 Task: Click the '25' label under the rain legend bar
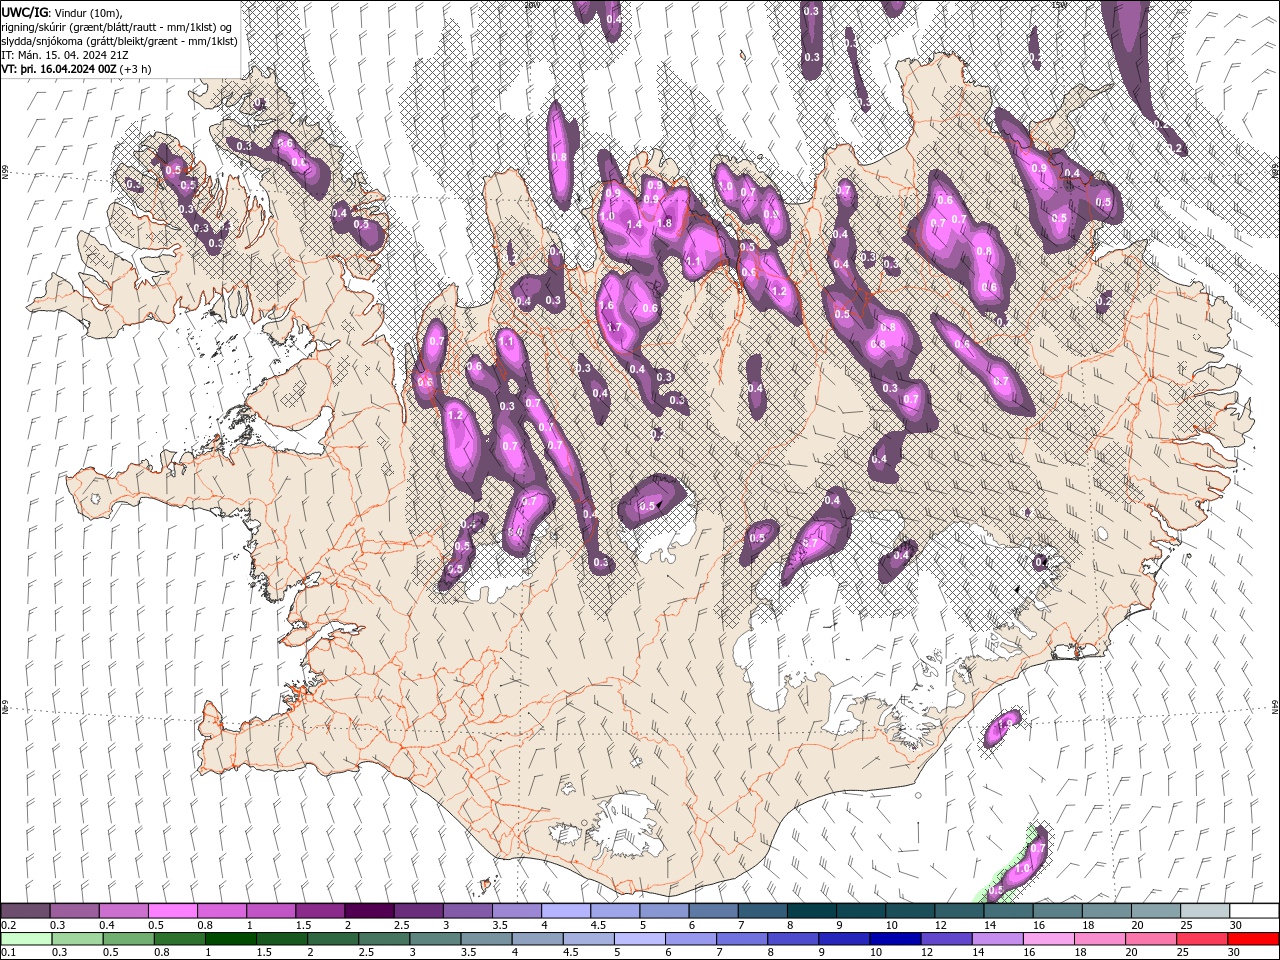coord(1184,952)
